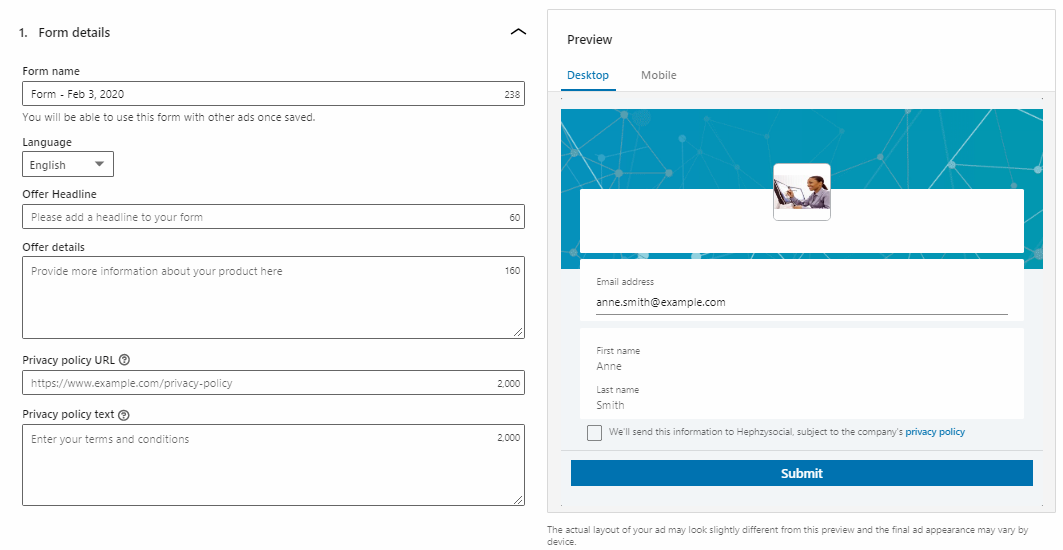Click the Privacy policy URL field

pos(273,383)
